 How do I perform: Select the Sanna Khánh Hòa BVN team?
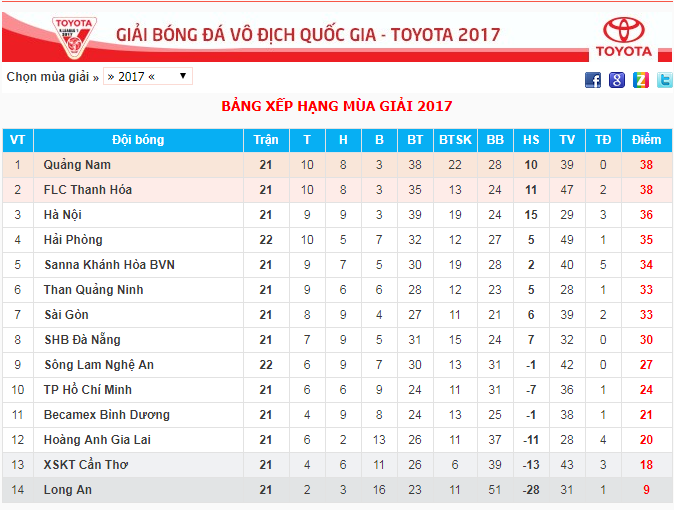pos(110,264)
